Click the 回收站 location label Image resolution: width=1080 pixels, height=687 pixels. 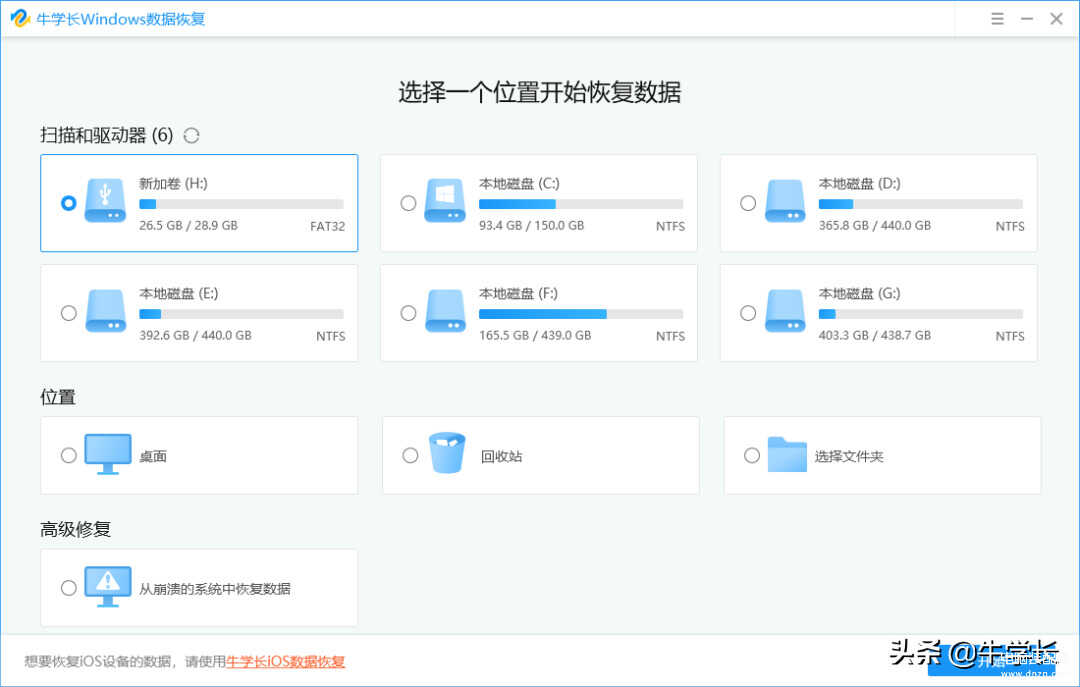point(501,456)
